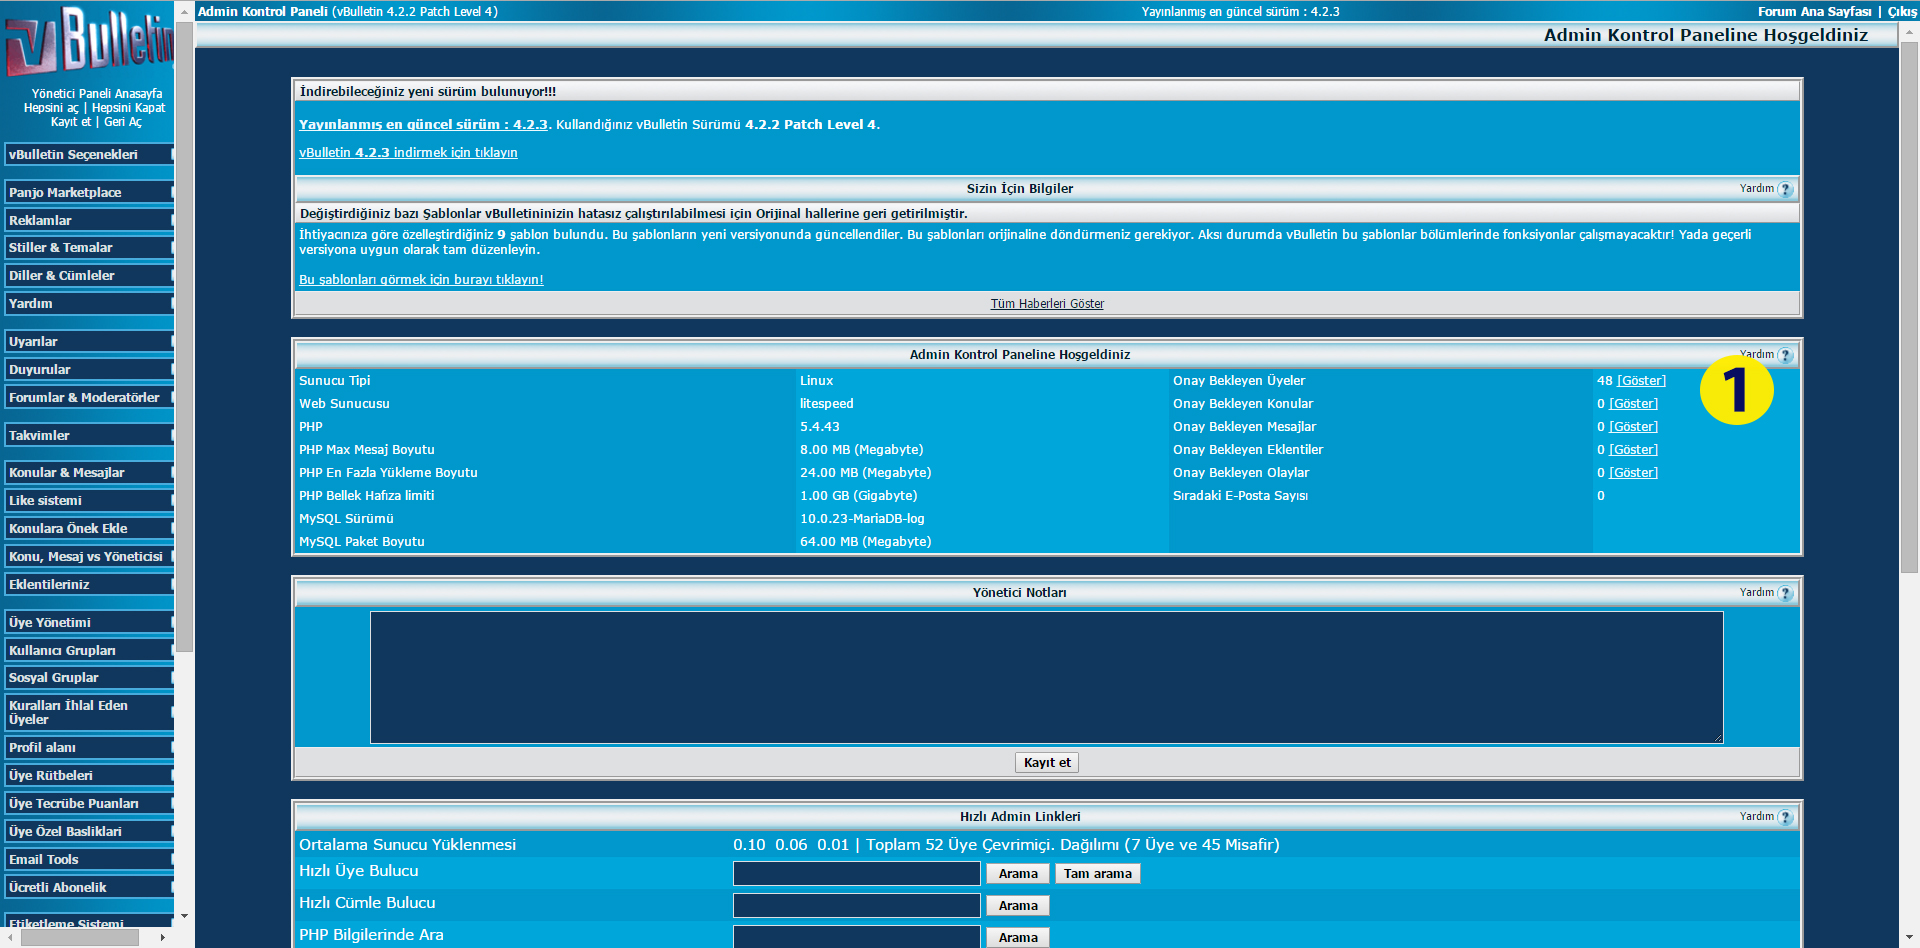
Task: Expand the Stiller & Temalar section
Action: pyautogui.click(x=88, y=248)
